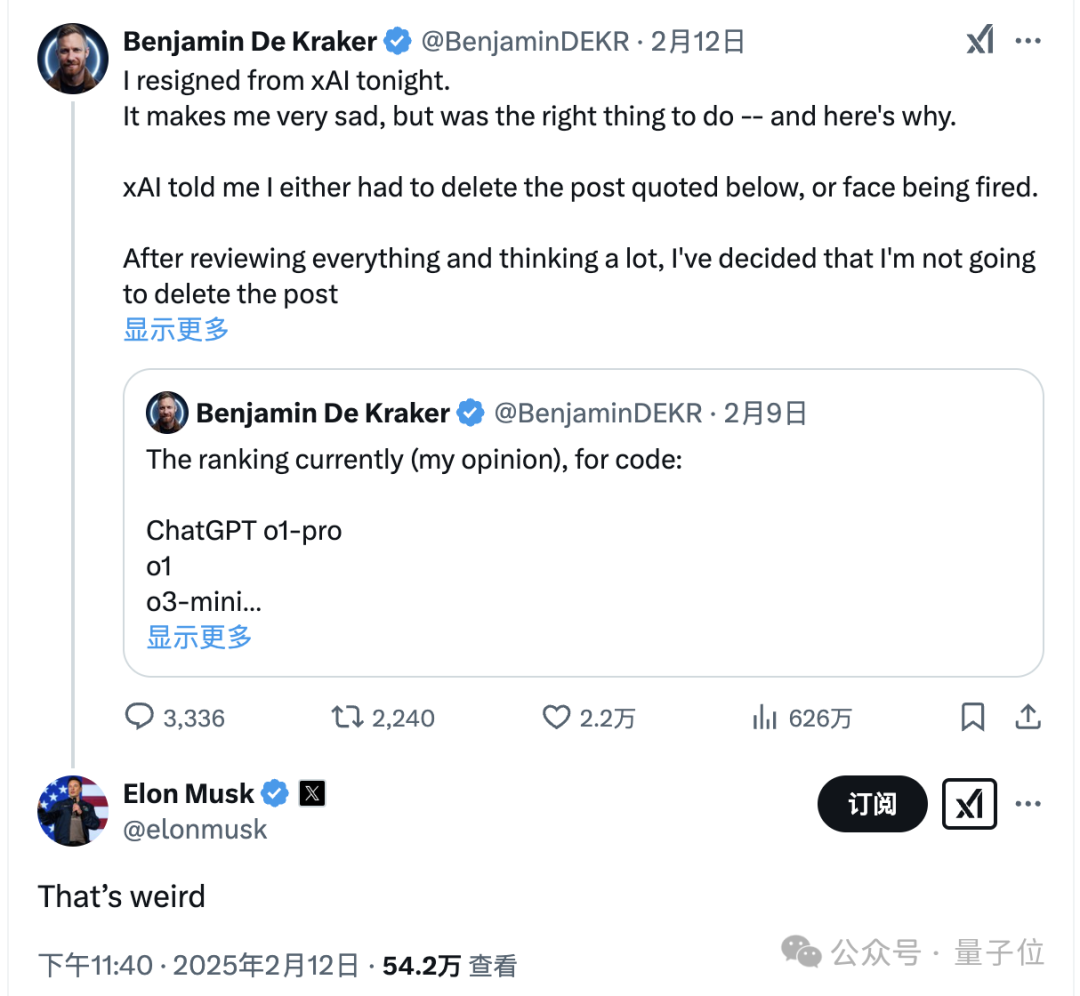Open the more options menu on Elon's post

click(x=1028, y=804)
